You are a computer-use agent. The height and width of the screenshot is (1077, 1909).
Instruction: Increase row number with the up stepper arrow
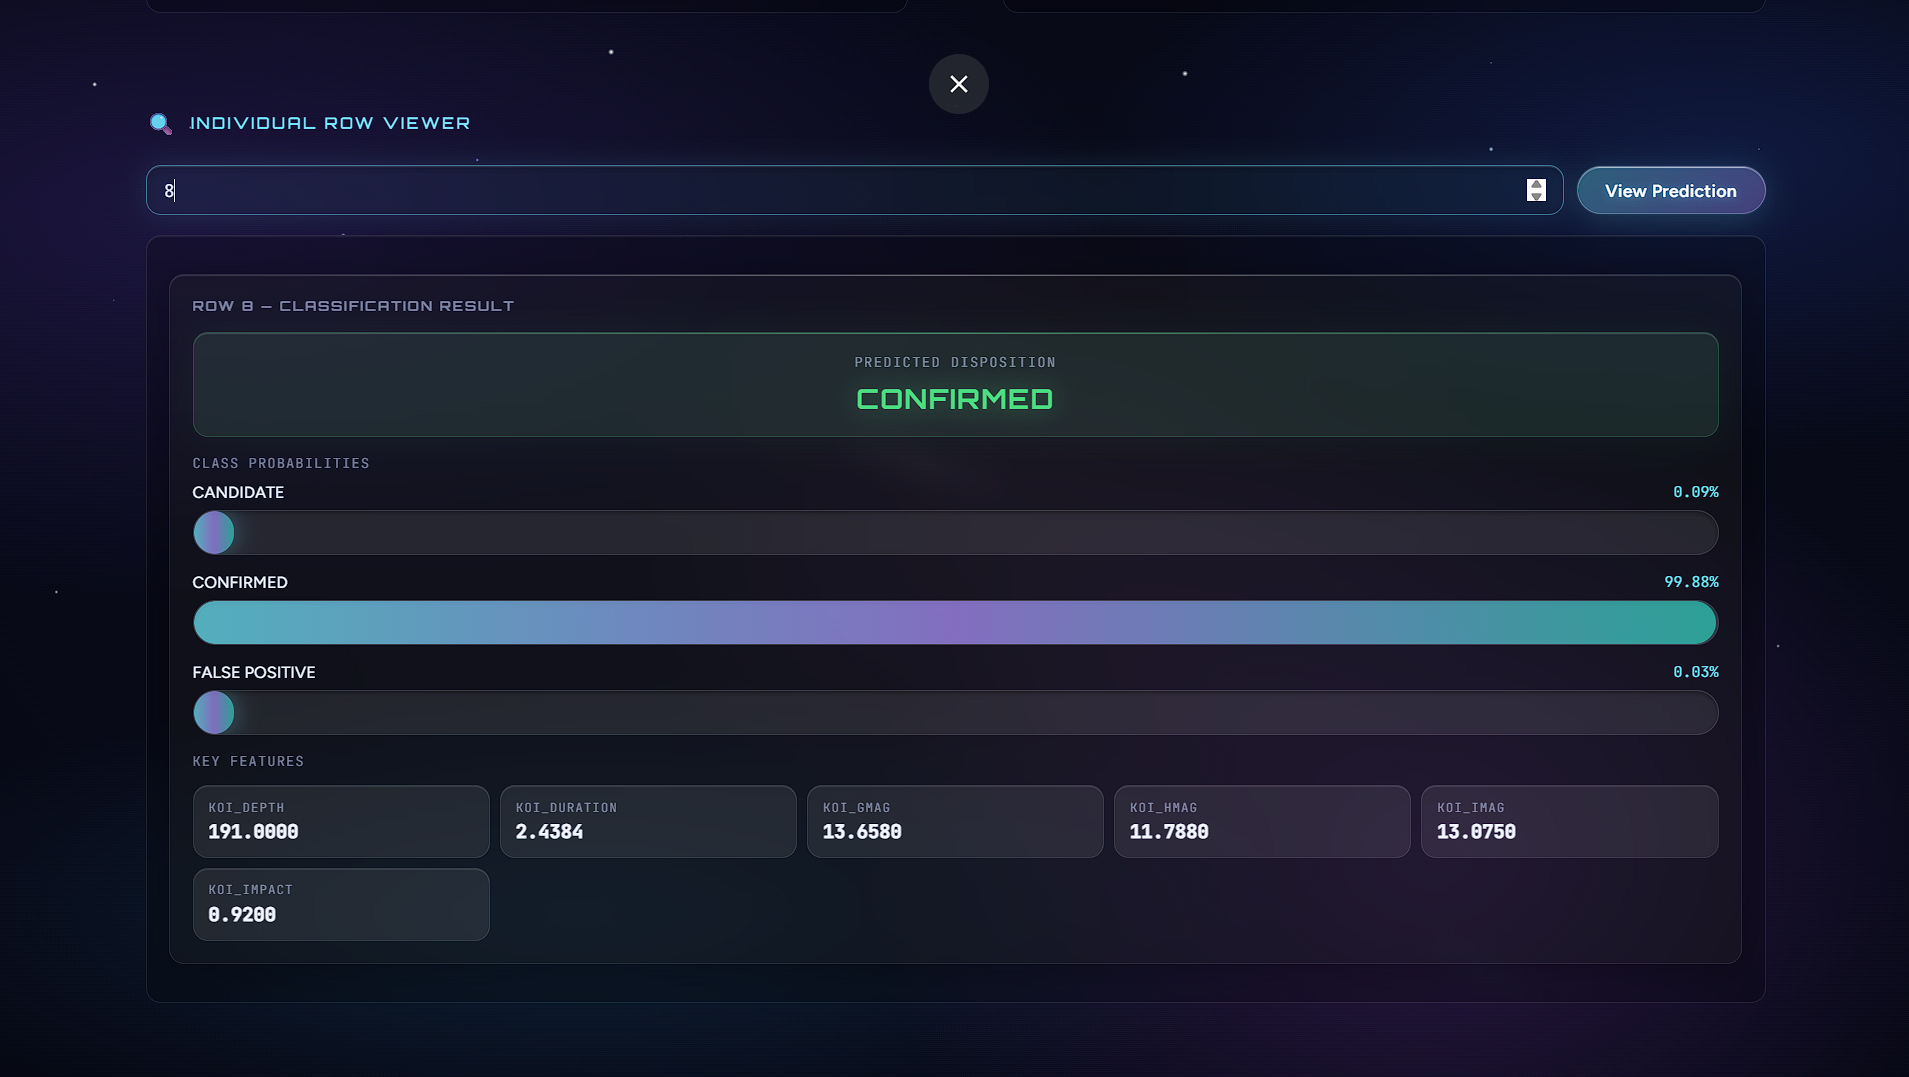1536,185
